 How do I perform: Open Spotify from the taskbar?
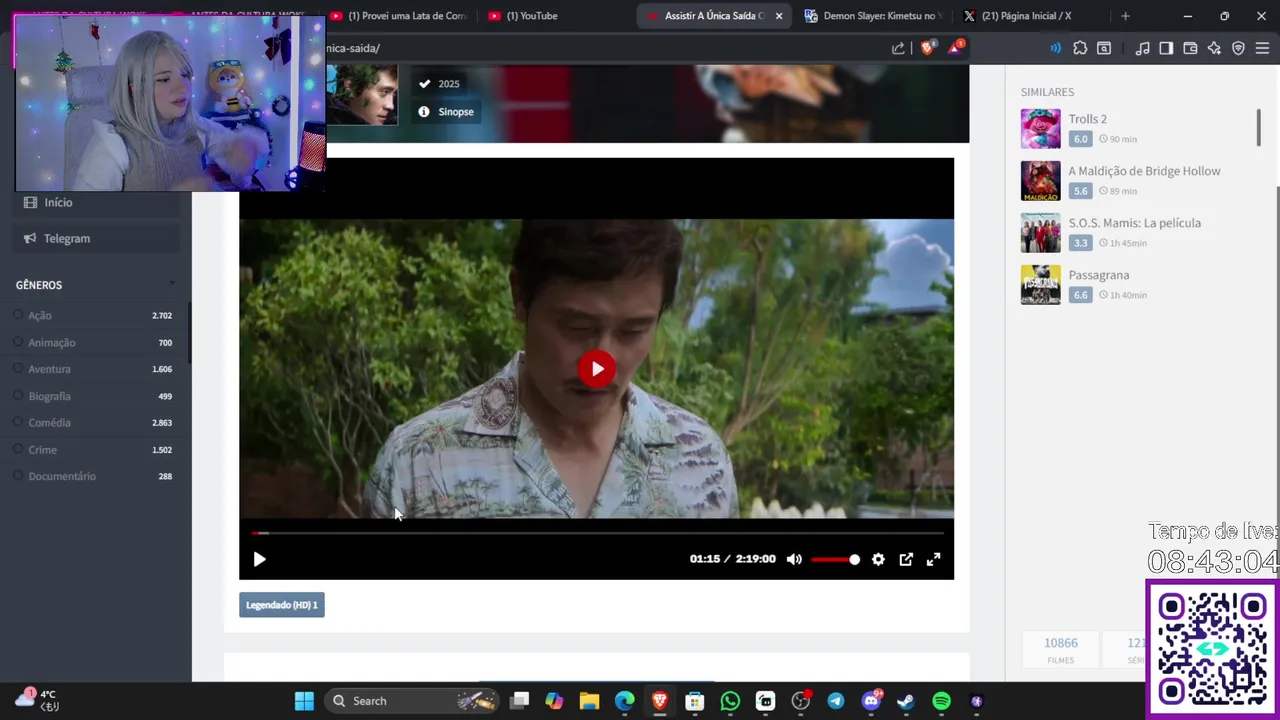coord(941,701)
